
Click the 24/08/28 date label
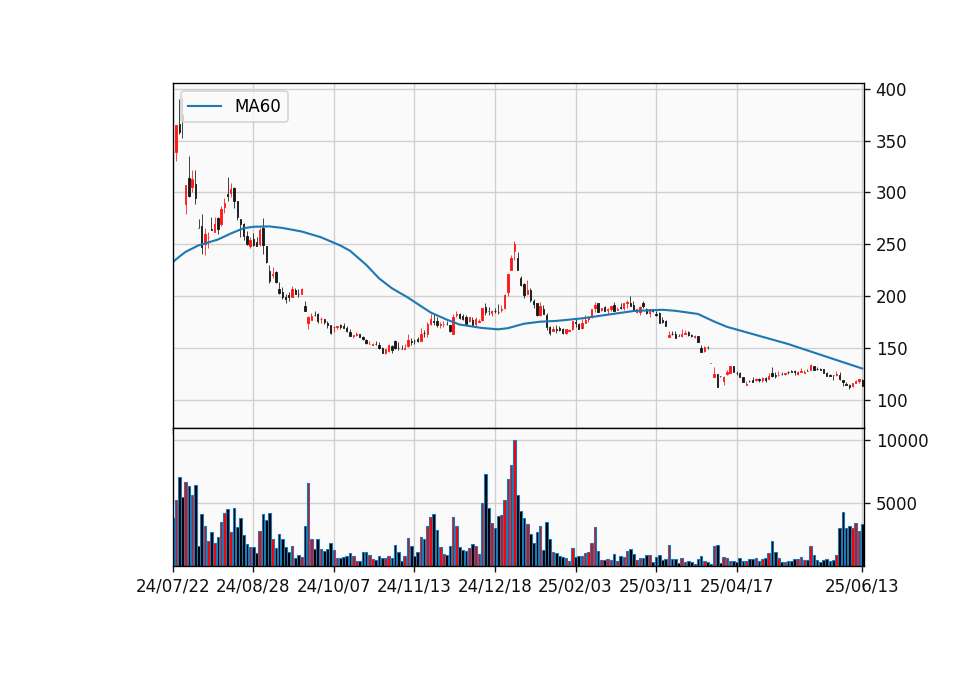253,586
